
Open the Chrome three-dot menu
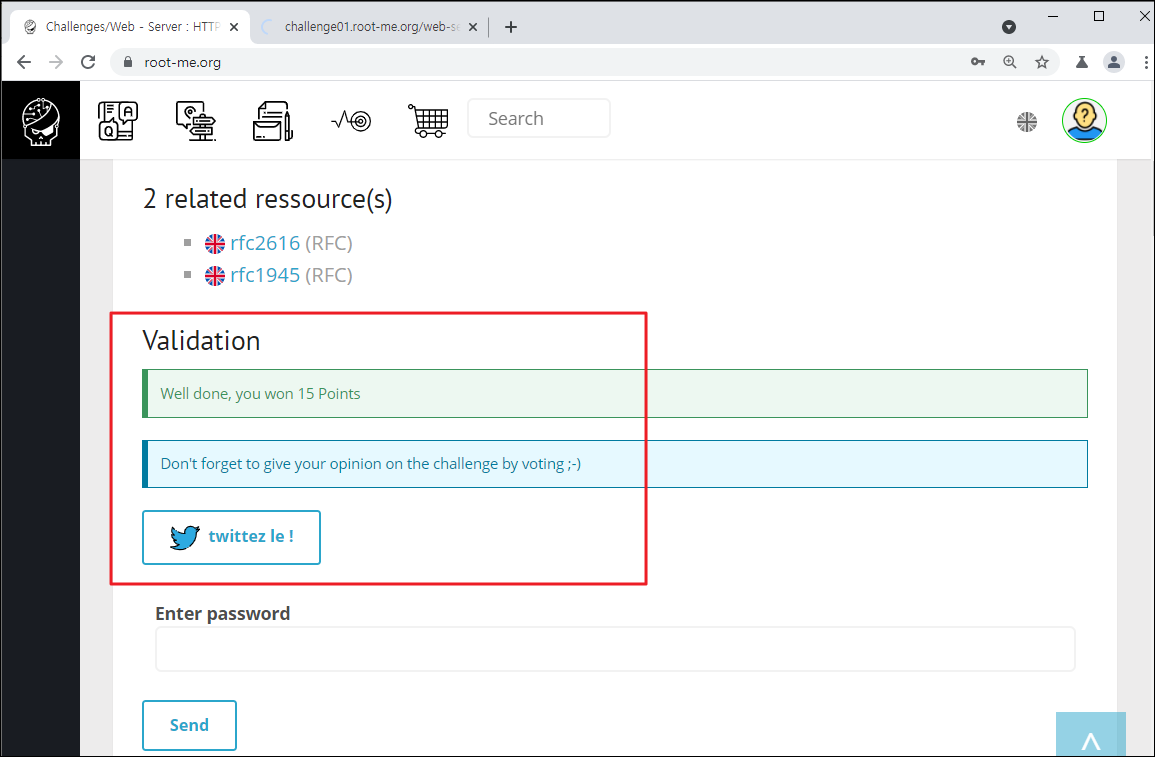[1145, 62]
